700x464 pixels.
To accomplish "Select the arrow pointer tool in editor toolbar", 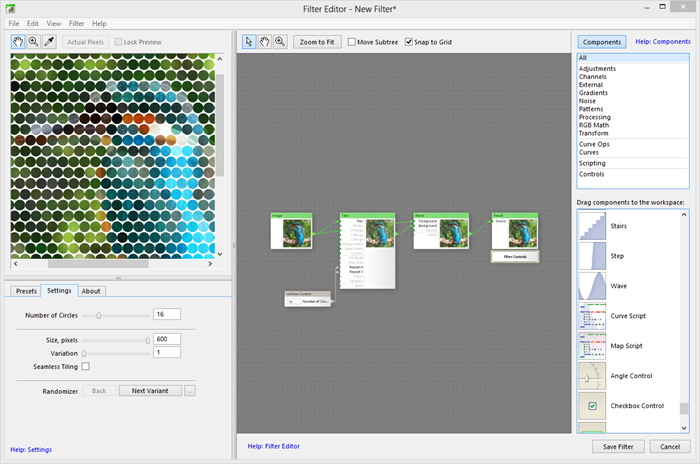I will pos(250,42).
